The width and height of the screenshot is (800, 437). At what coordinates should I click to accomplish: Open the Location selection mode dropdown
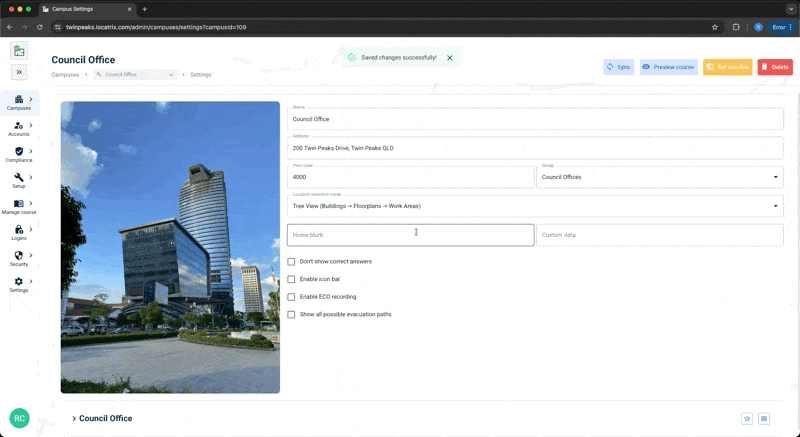click(x=535, y=206)
